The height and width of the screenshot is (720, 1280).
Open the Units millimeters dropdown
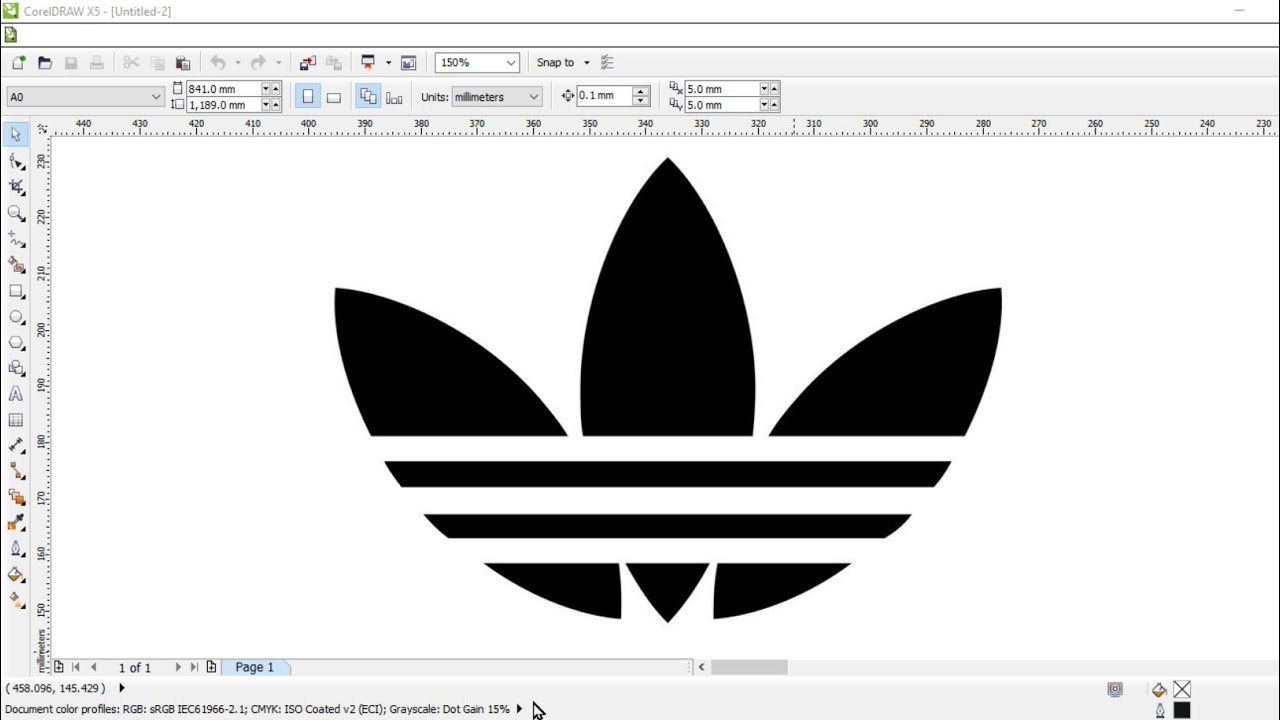534,97
